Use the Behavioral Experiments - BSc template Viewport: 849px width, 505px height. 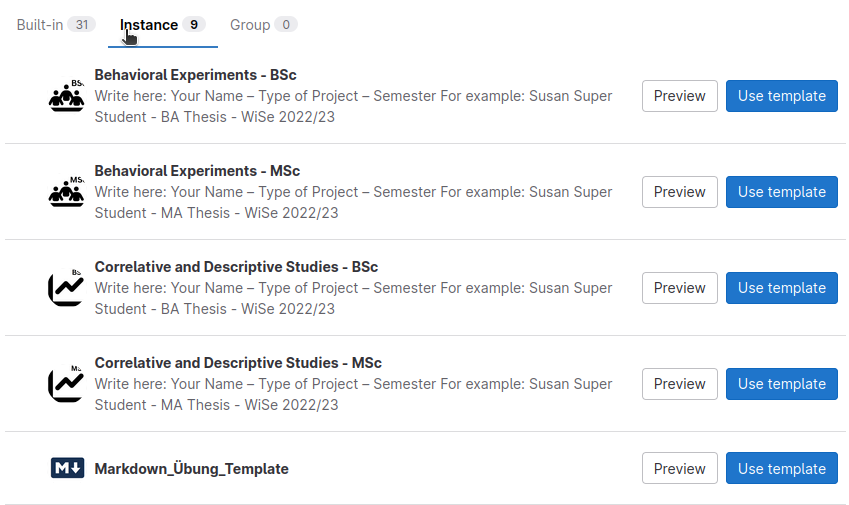click(x=781, y=96)
